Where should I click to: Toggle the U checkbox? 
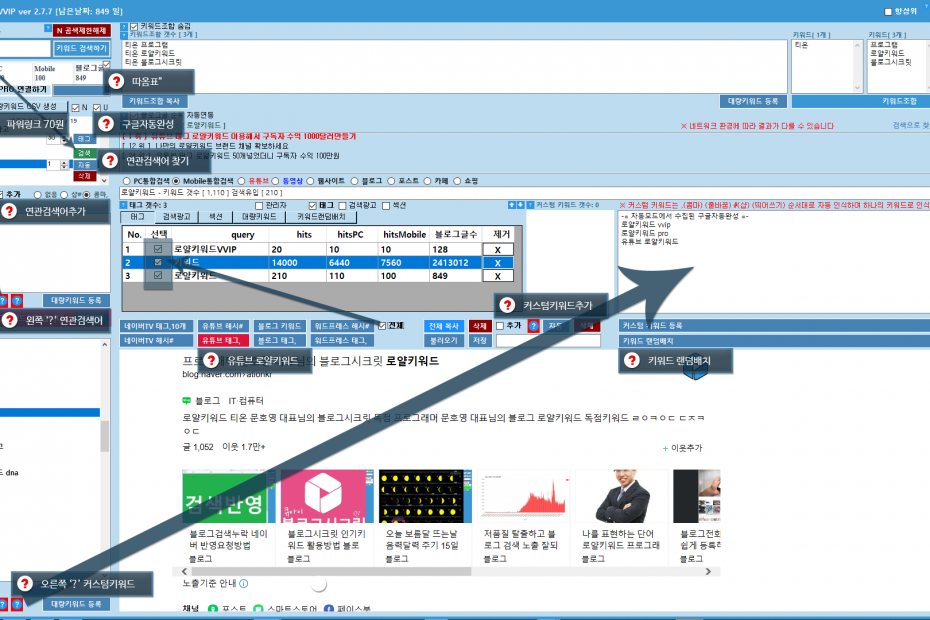[x=97, y=108]
